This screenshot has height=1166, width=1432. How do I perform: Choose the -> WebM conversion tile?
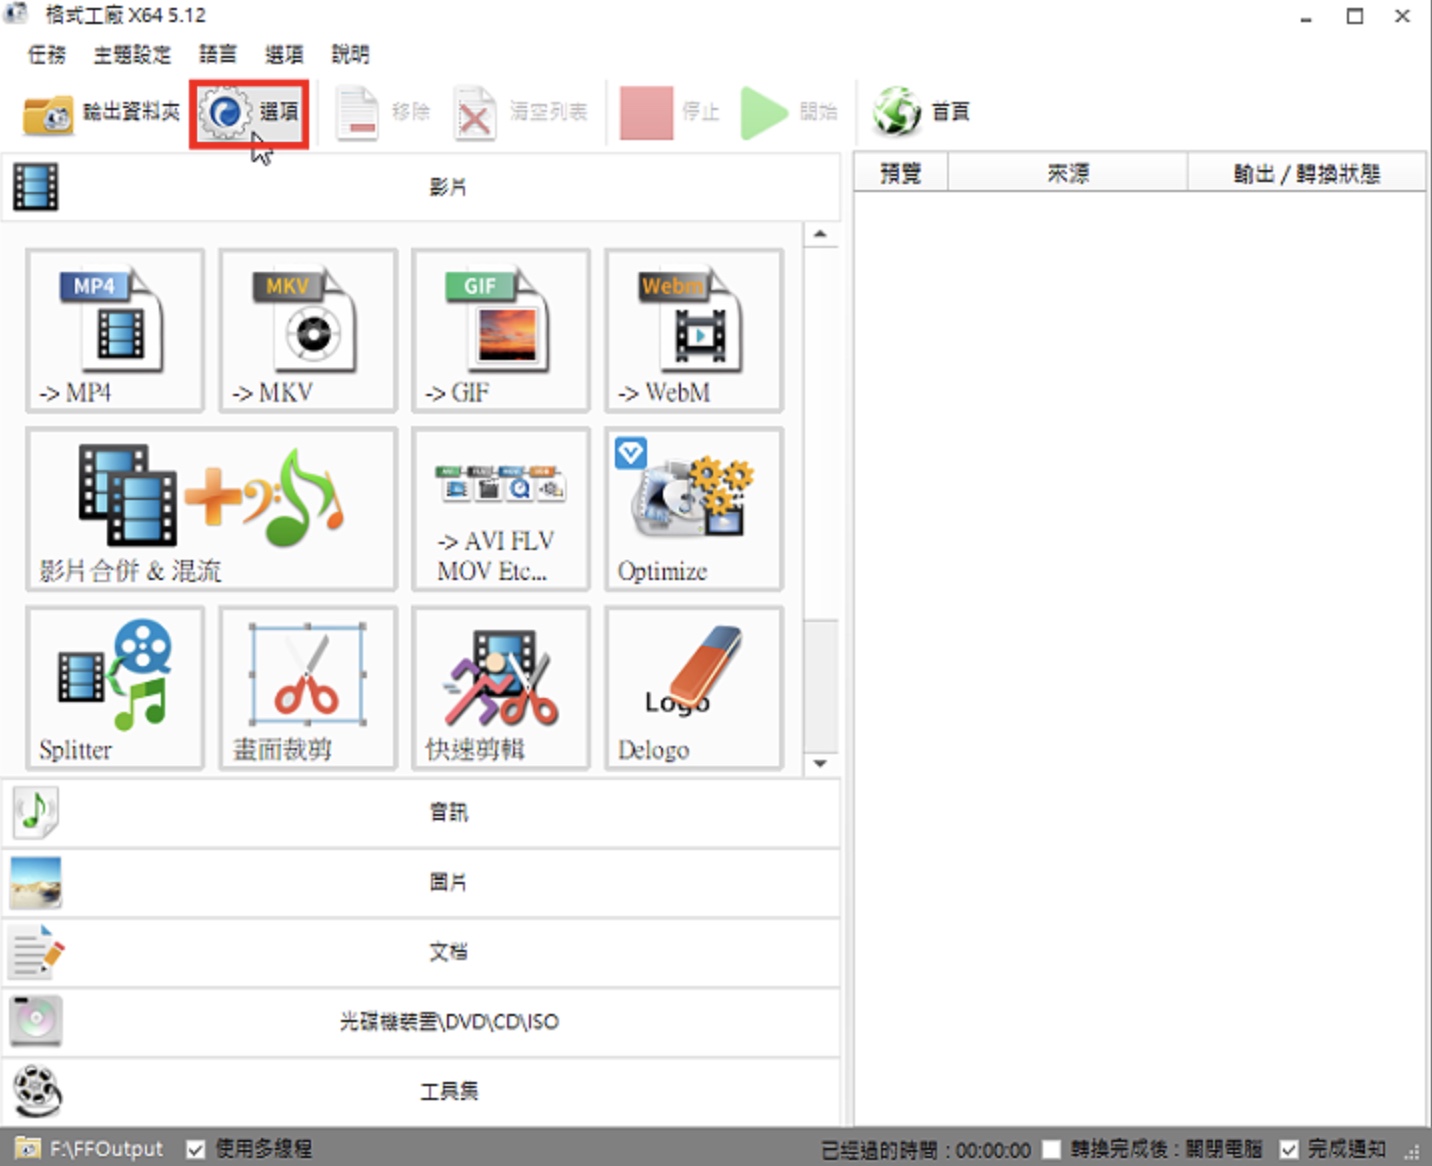[694, 331]
